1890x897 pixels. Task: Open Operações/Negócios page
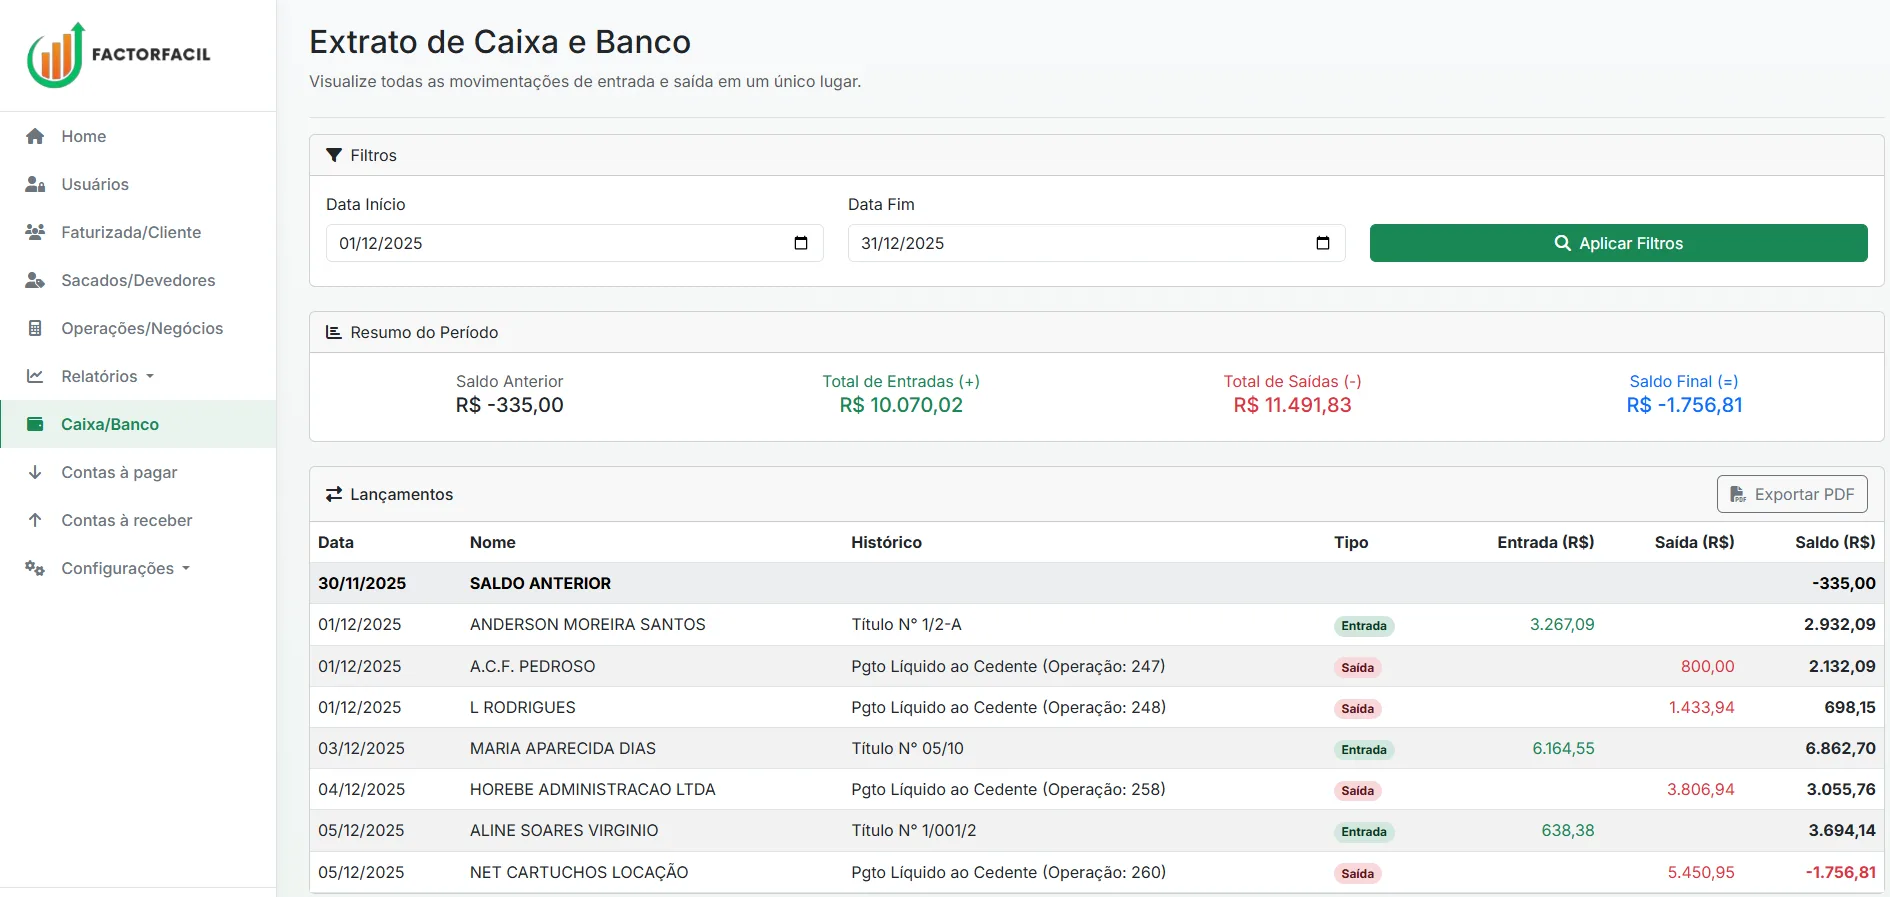[138, 328]
